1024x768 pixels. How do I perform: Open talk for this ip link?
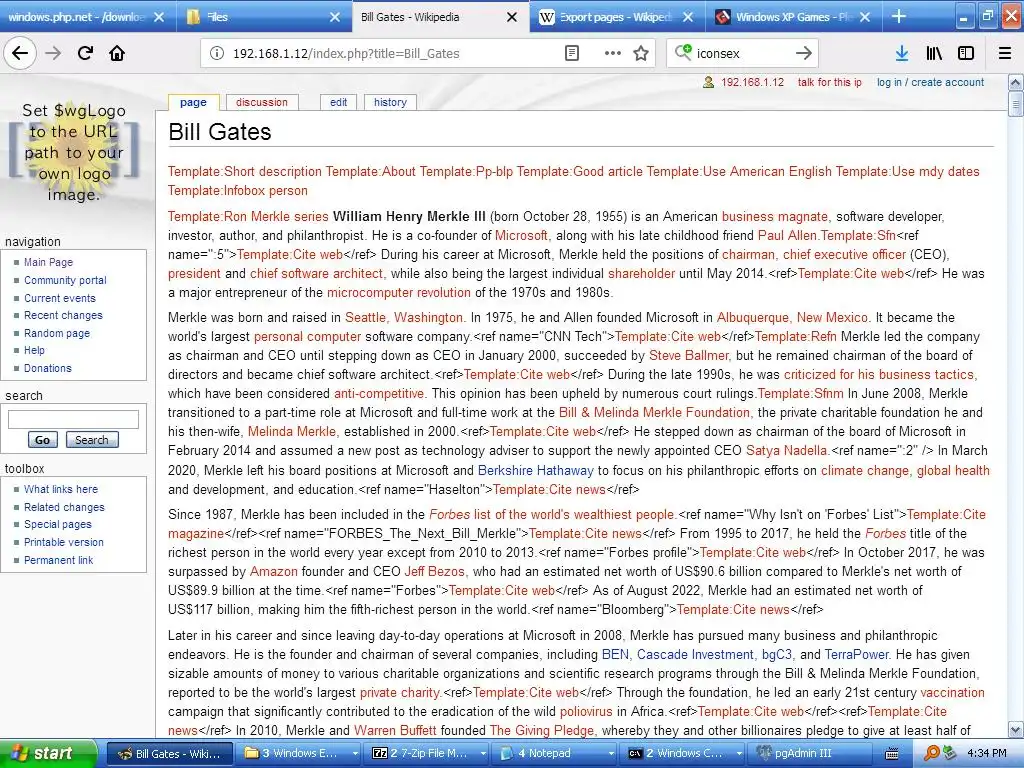click(829, 82)
